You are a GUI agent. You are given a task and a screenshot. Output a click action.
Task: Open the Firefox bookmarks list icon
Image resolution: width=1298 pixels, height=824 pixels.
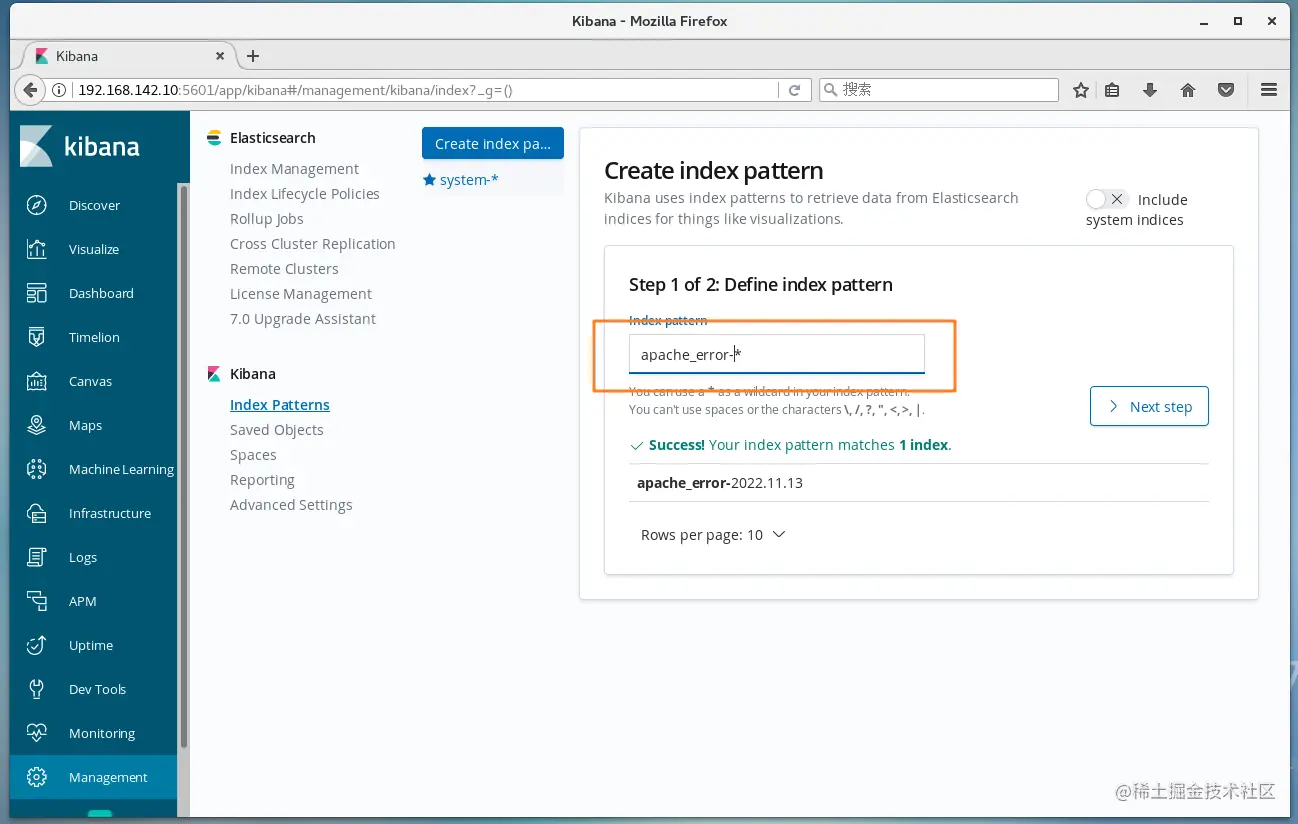(1113, 90)
